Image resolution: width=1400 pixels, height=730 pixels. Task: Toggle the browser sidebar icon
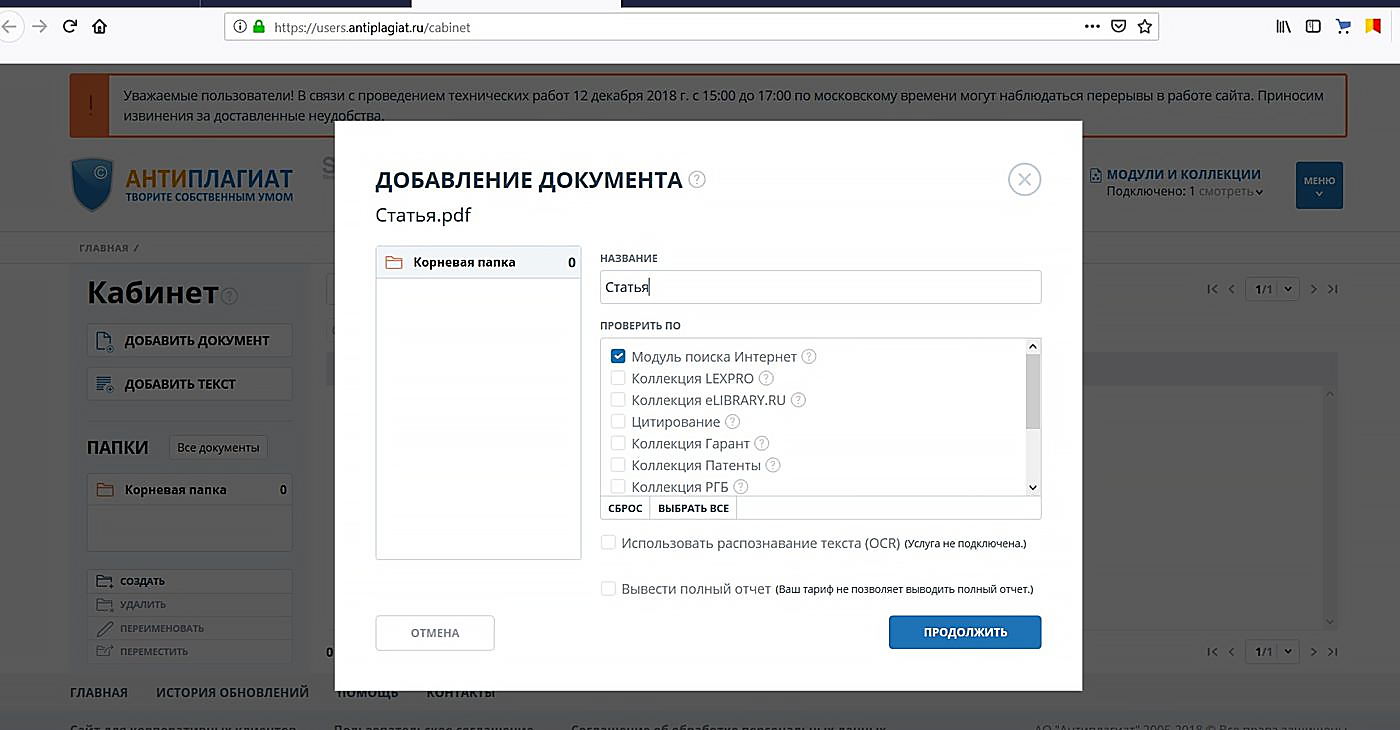[1313, 27]
